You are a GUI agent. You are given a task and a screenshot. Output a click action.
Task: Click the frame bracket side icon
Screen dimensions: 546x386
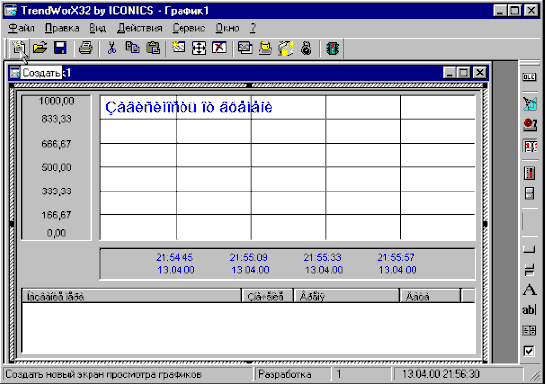pyautogui.click(x=529, y=249)
